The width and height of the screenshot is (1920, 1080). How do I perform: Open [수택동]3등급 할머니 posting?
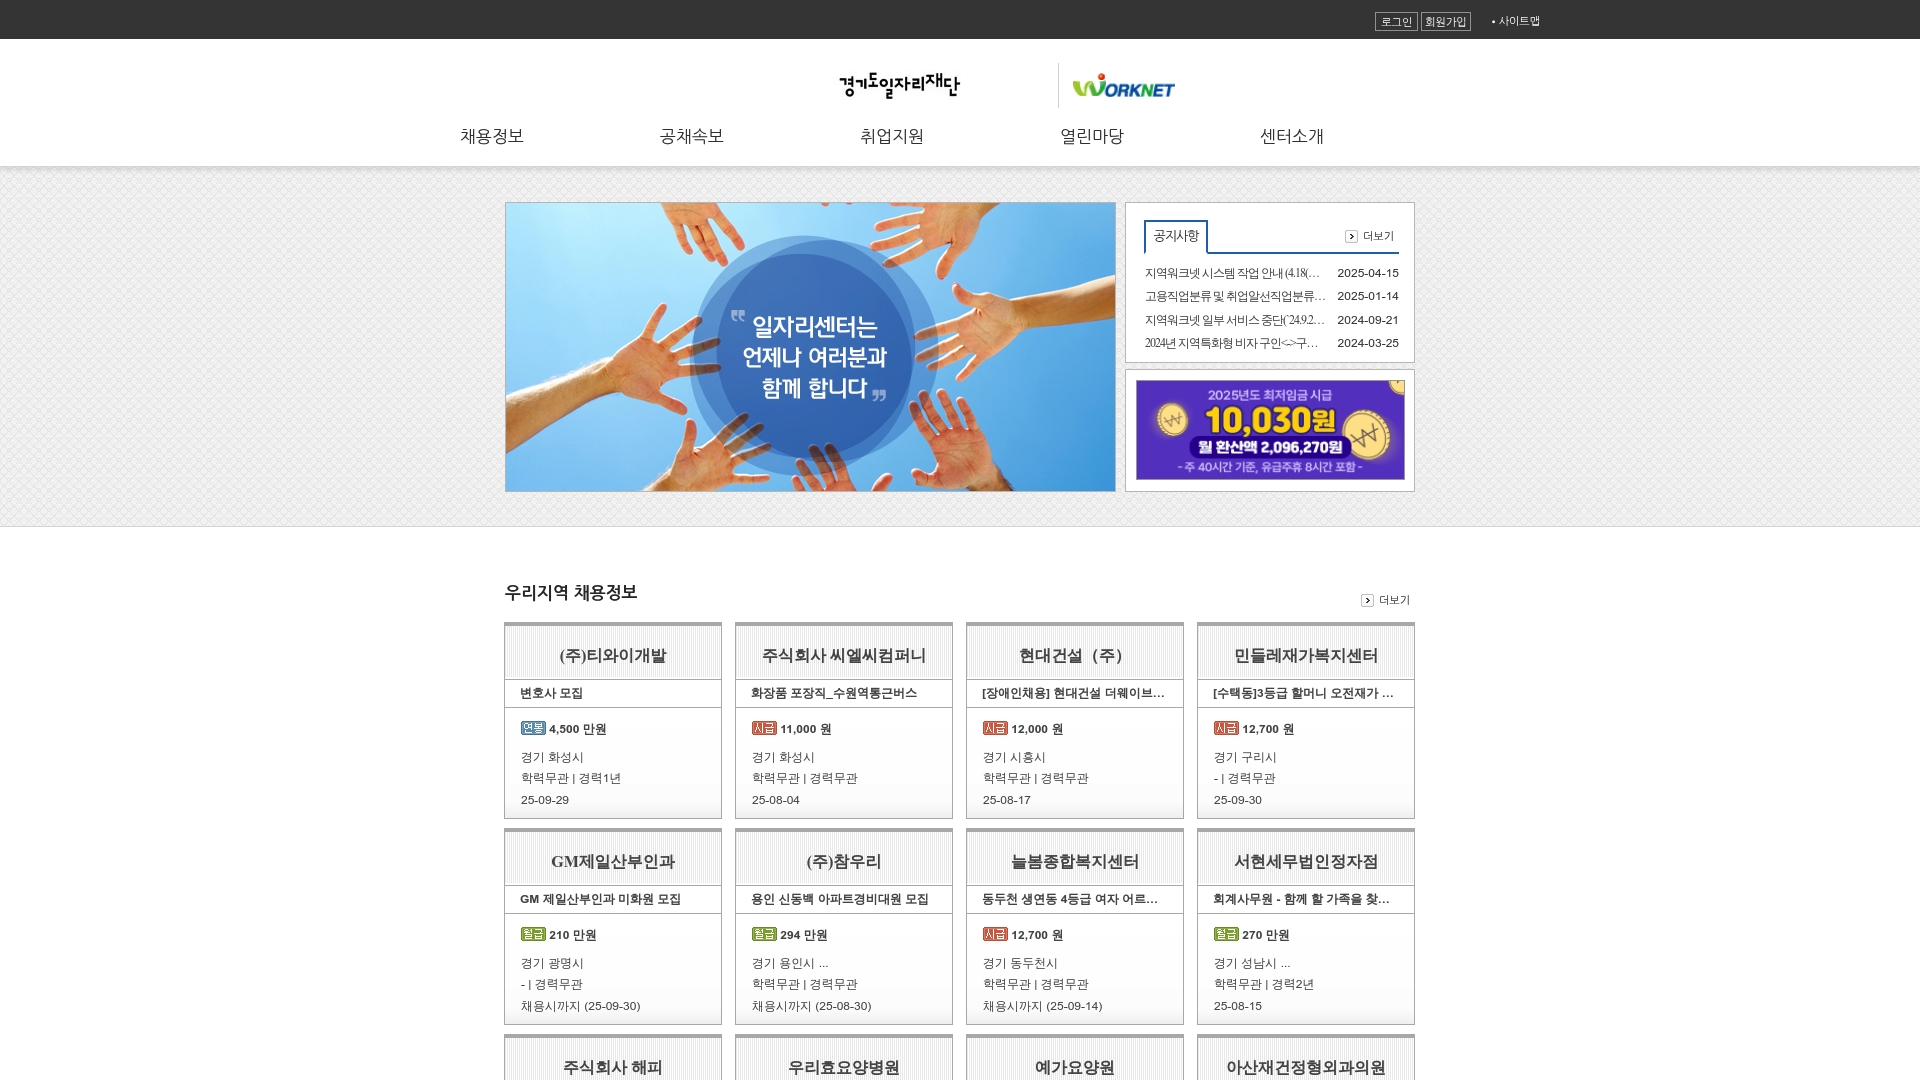coord(1303,693)
